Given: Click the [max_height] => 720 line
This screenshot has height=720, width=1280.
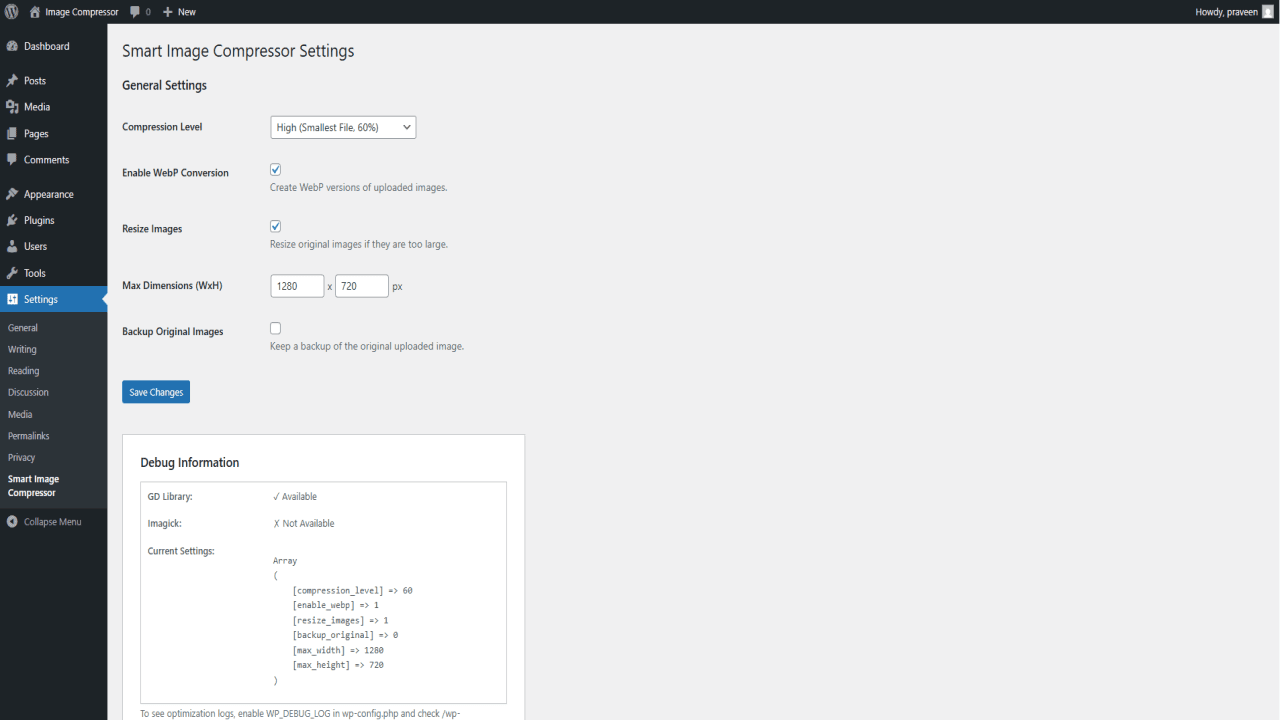Looking at the screenshot, I should pos(338,665).
